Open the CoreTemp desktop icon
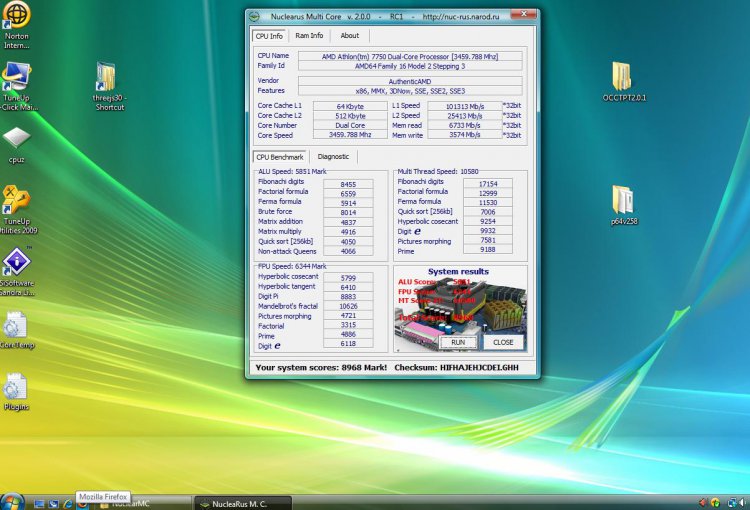 pos(17,330)
